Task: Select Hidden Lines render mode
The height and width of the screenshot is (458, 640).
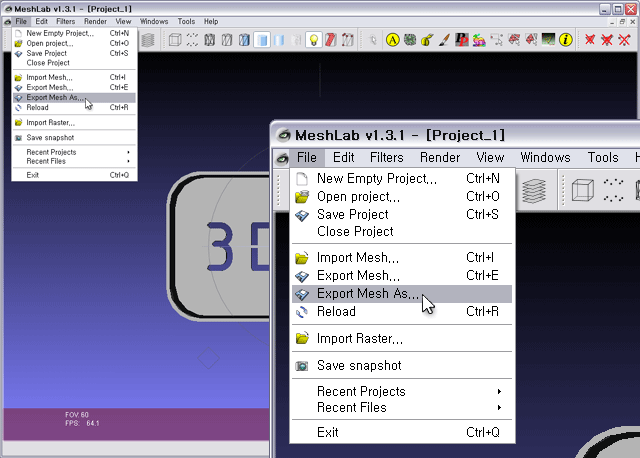Action: 227,40
